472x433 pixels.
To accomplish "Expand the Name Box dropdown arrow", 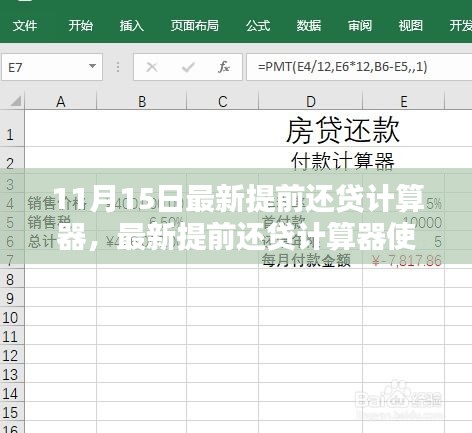I will pos(92,66).
